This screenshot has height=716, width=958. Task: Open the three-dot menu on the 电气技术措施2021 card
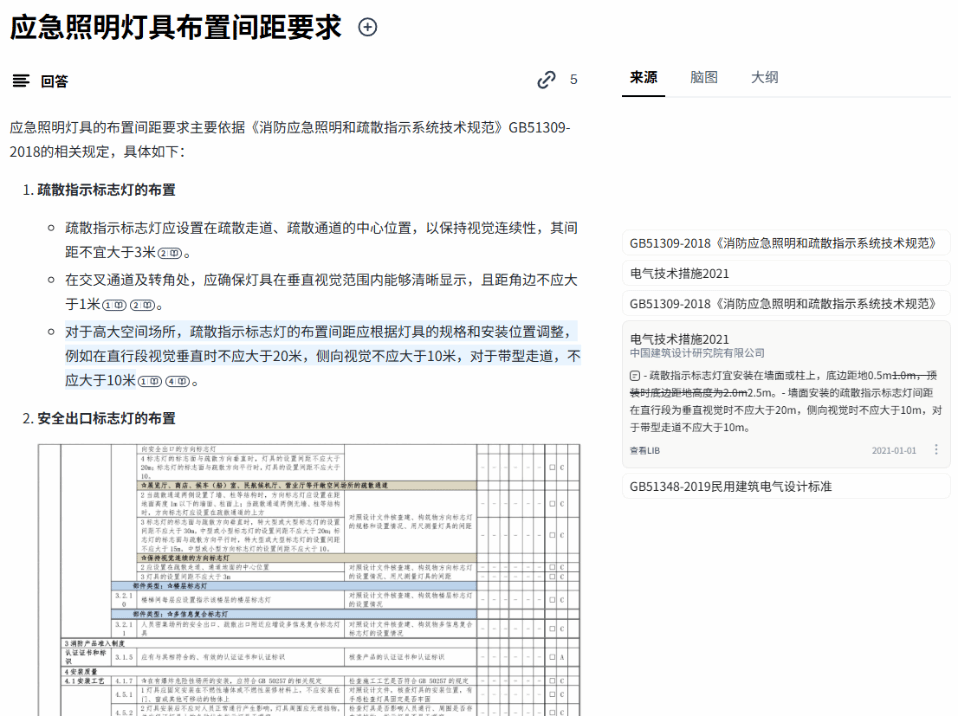click(x=936, y=450)
